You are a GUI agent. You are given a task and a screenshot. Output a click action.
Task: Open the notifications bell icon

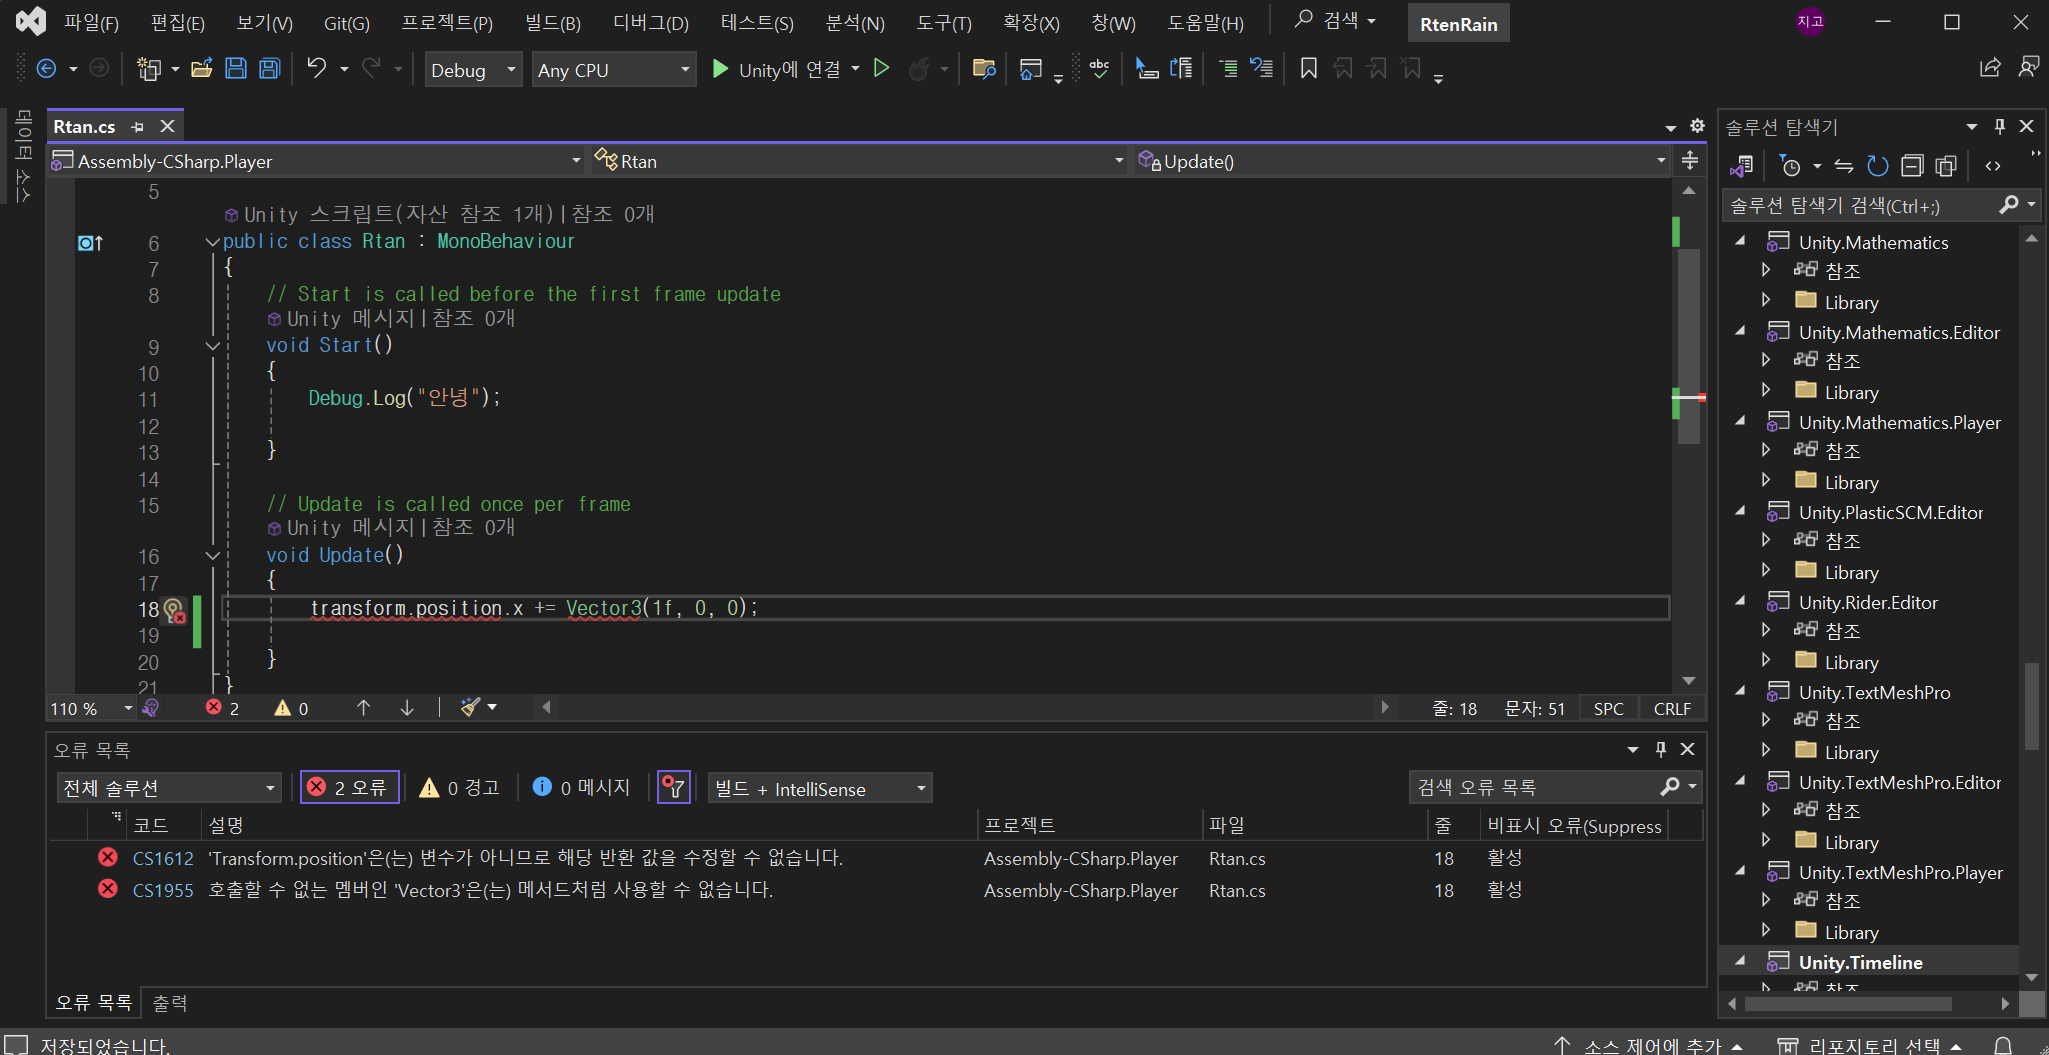(2003, 1046)
